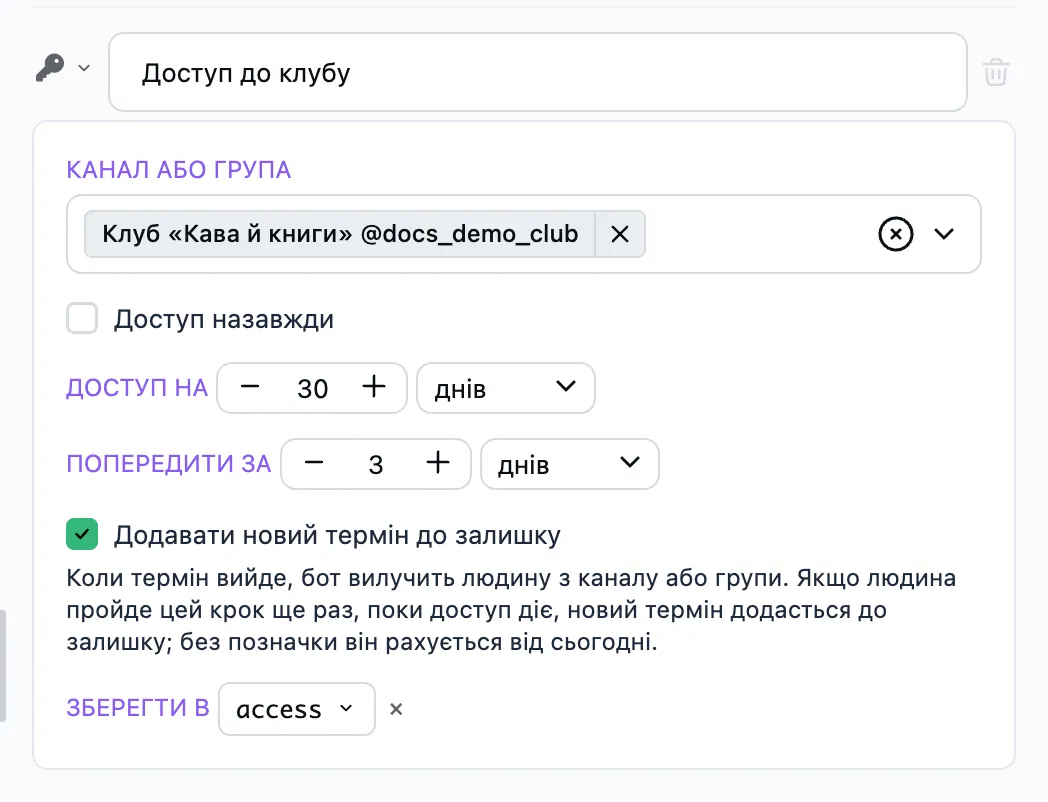Viewport: 1048px width, 802px height.
Task: Uncheck "Додавати новий термін до залишку"
Action: 82,534
